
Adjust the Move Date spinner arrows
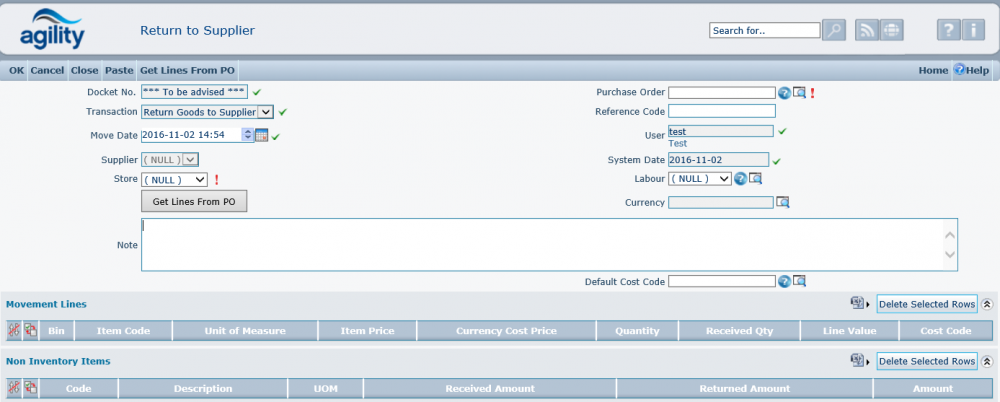click(x=247, y=135)
